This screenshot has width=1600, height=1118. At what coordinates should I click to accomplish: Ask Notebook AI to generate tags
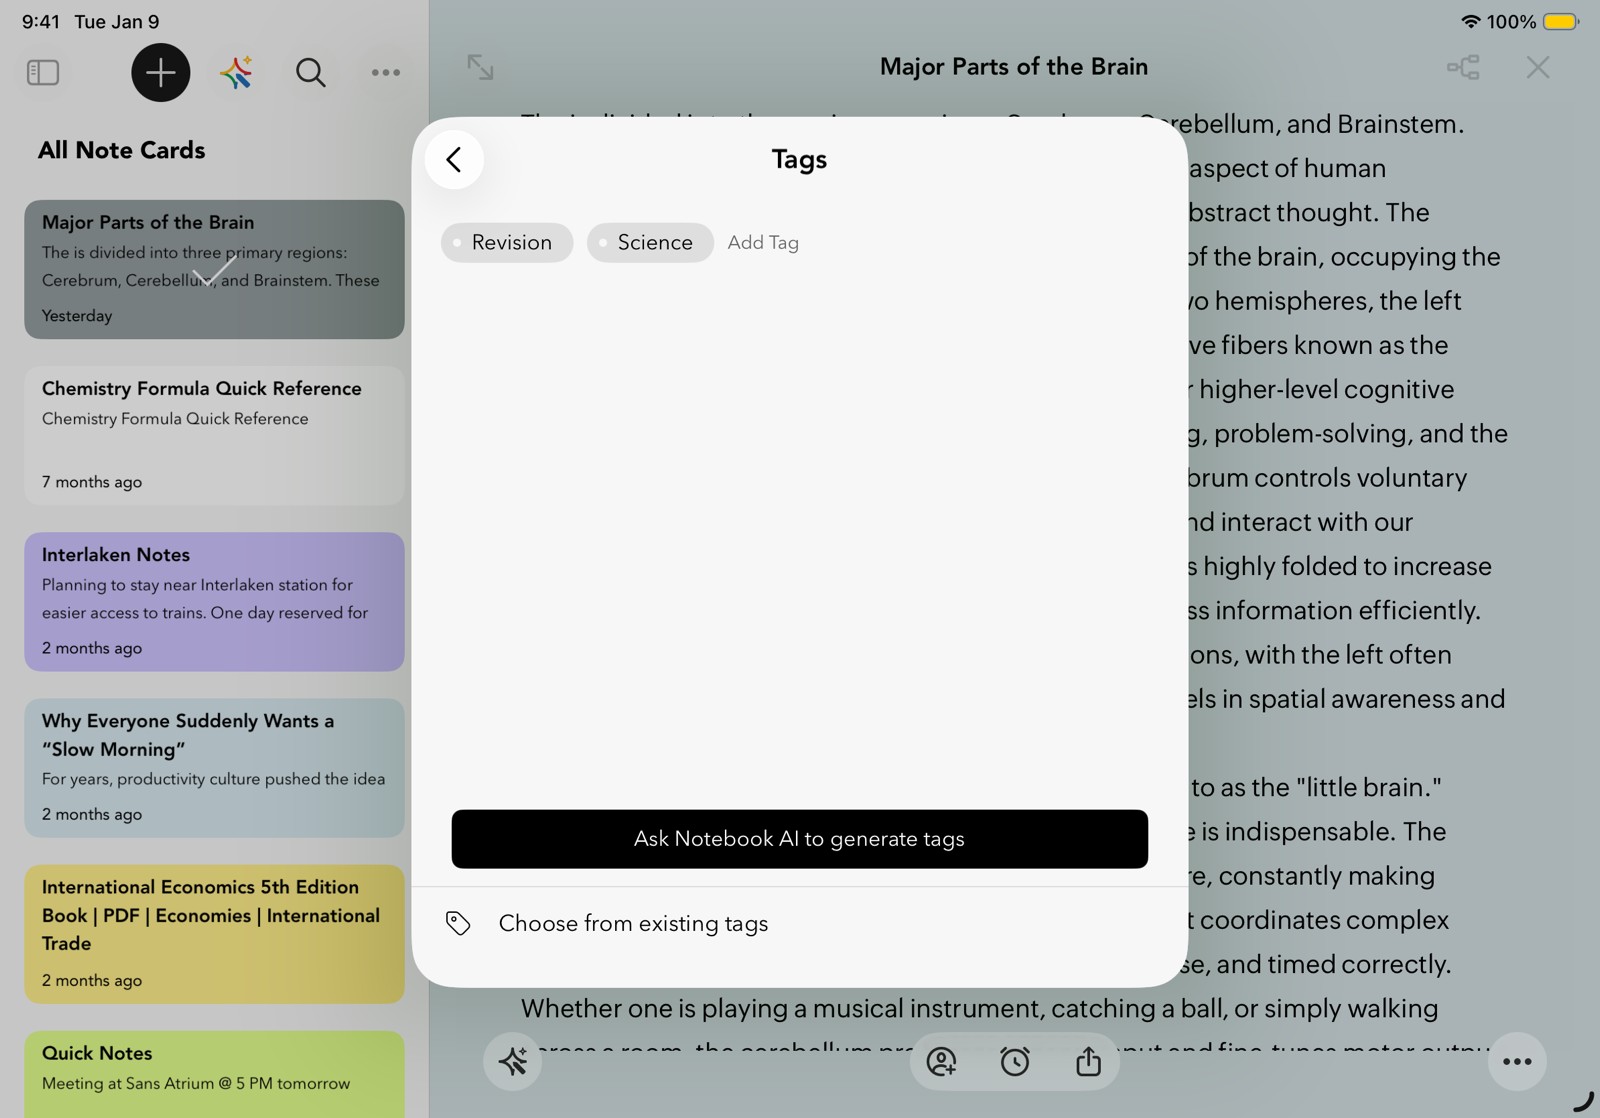pos(799,839)
